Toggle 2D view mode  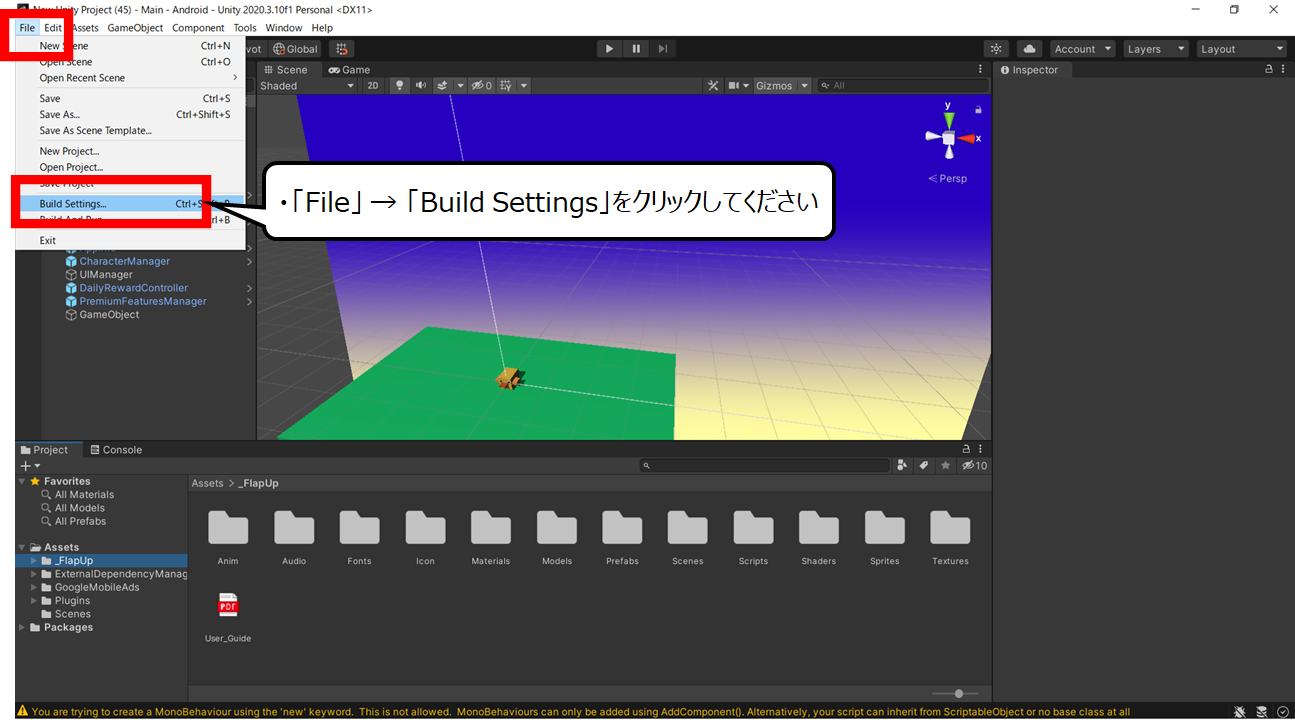coord(373,86)
